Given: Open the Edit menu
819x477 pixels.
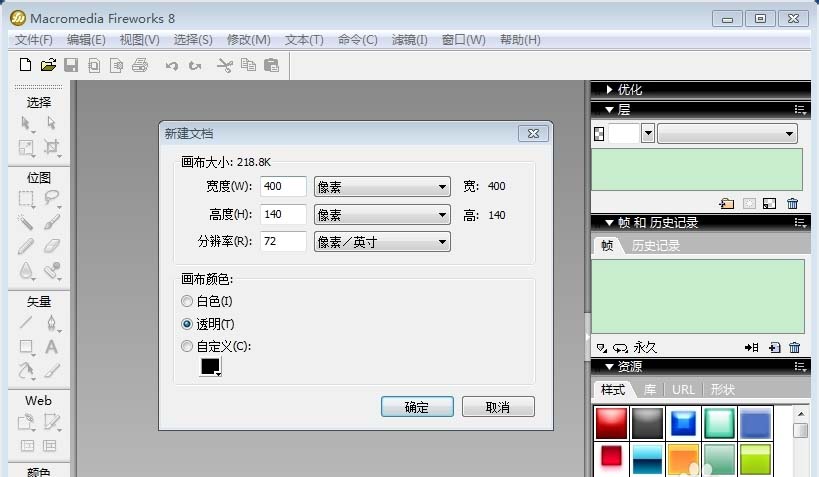Looking at the screenshot, I should tap(86, 40).
